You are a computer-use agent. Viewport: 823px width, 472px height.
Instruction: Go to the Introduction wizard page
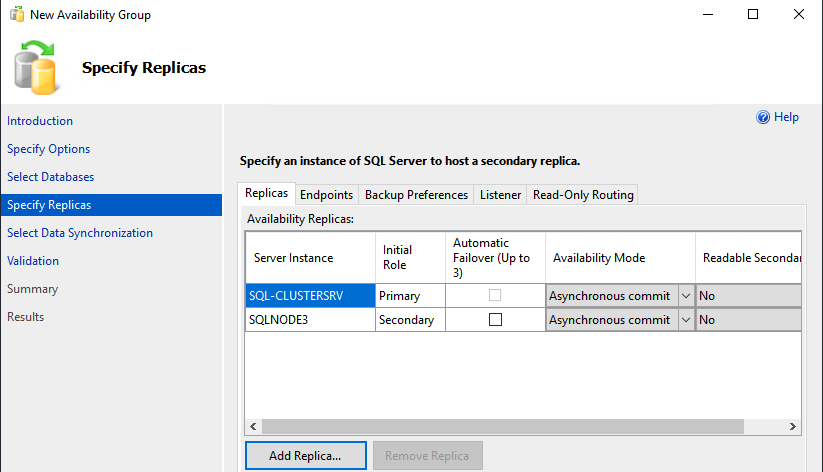(x=40, y=121)
